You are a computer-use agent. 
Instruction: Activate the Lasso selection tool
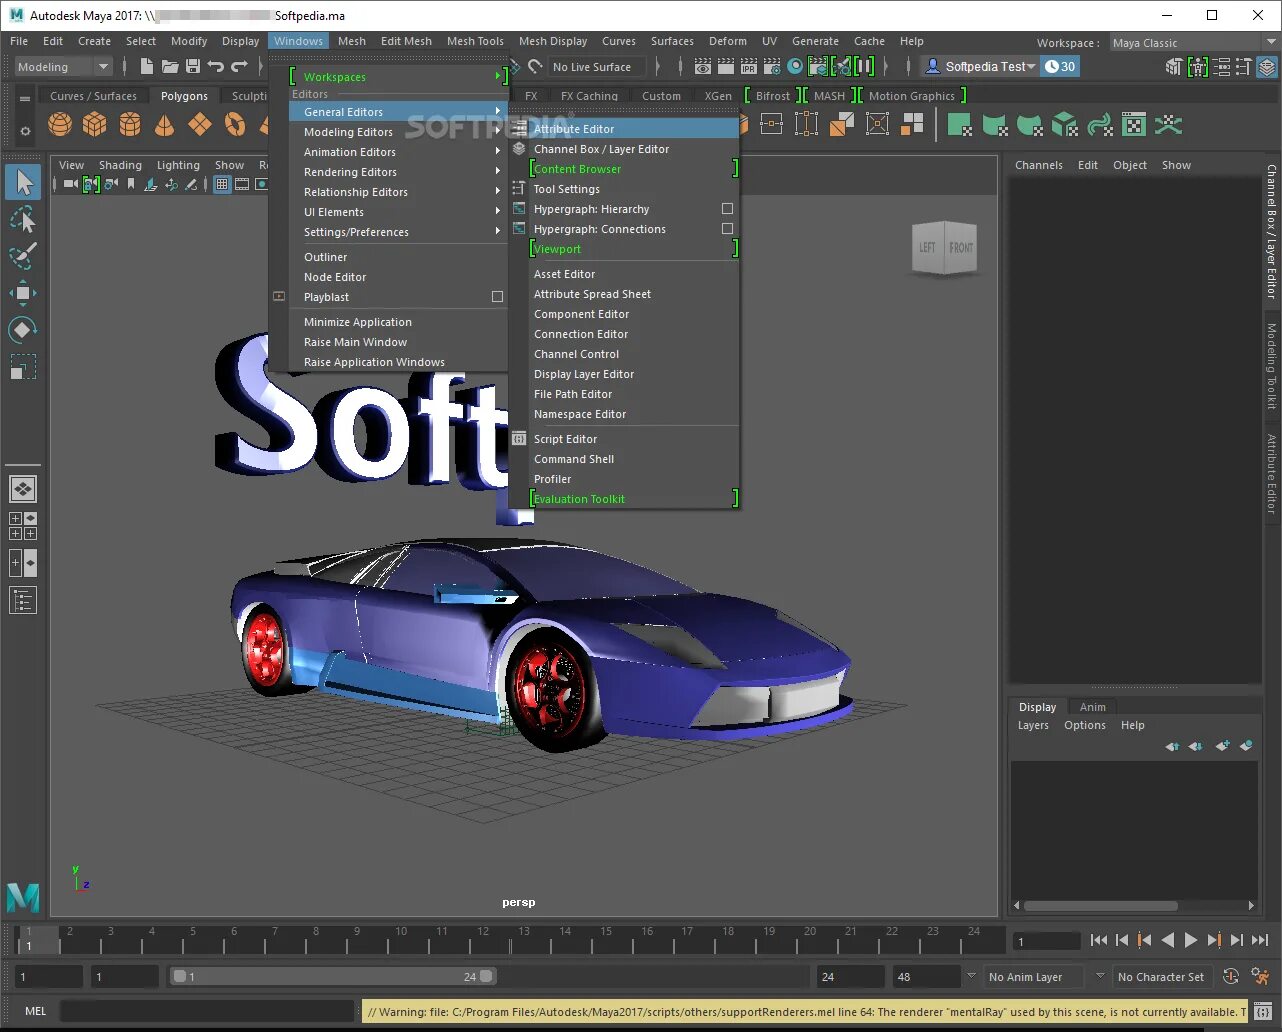point(23,219)
